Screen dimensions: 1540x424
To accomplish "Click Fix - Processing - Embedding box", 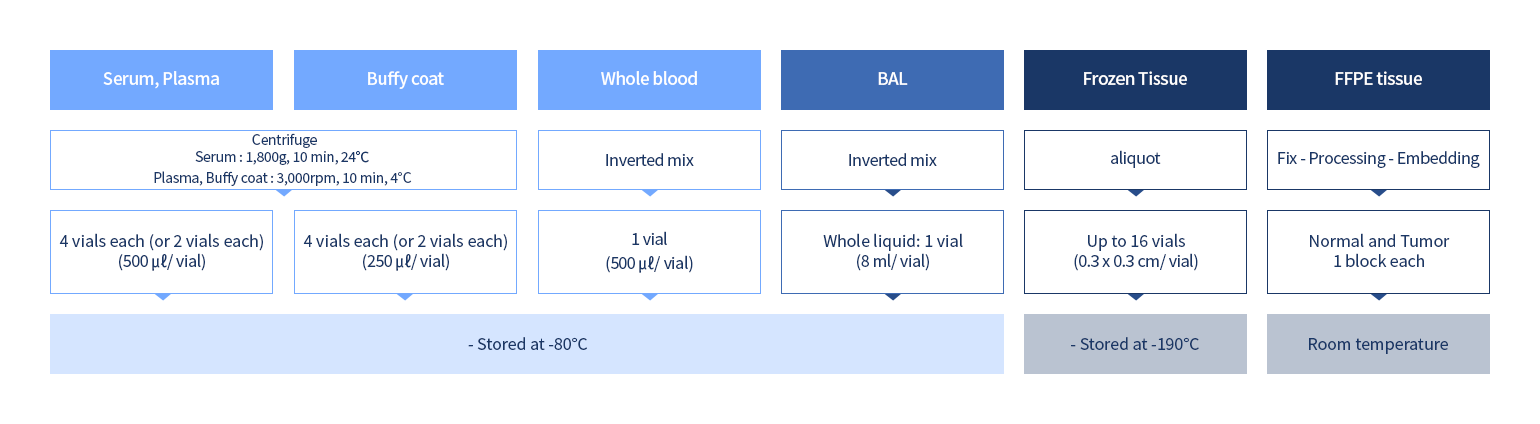I will (x=1378, y=160).
